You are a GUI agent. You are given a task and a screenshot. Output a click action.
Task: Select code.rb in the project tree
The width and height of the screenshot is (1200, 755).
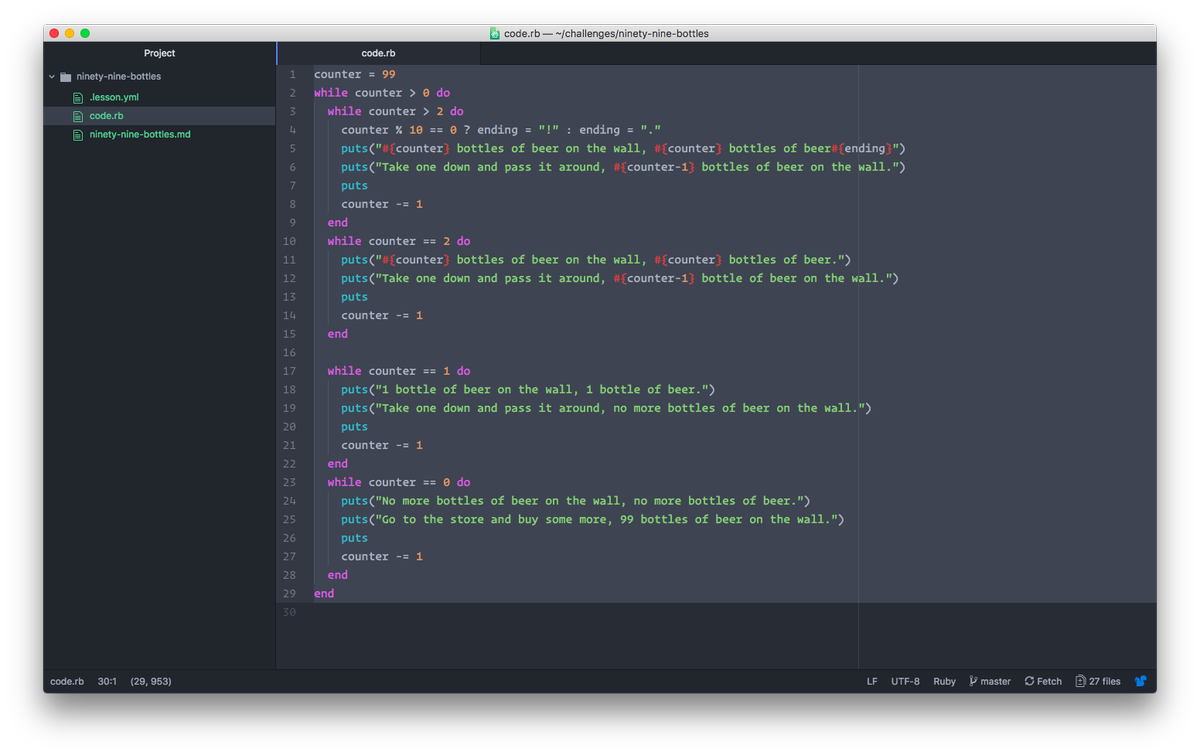click(x=107, y=116)
